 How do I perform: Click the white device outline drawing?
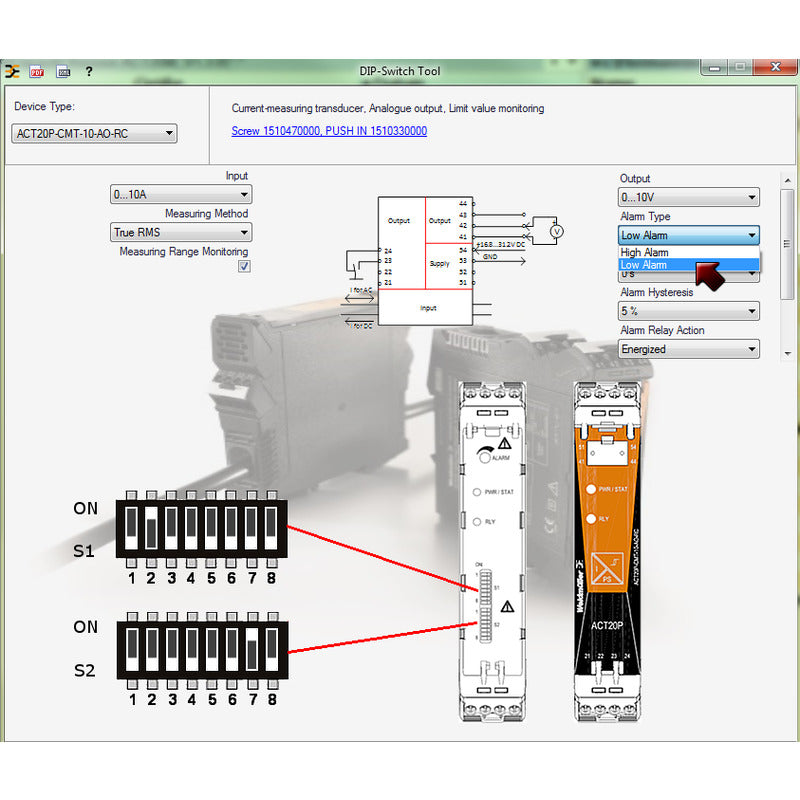[x=492, y=551]
